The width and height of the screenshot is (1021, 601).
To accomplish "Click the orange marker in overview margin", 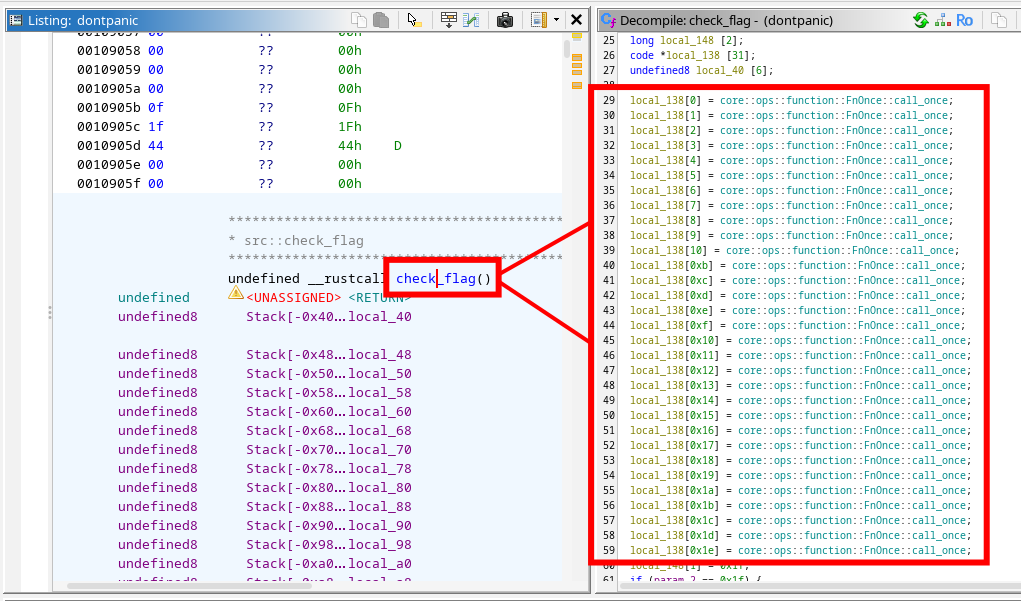I will click(x=577, y=58).
